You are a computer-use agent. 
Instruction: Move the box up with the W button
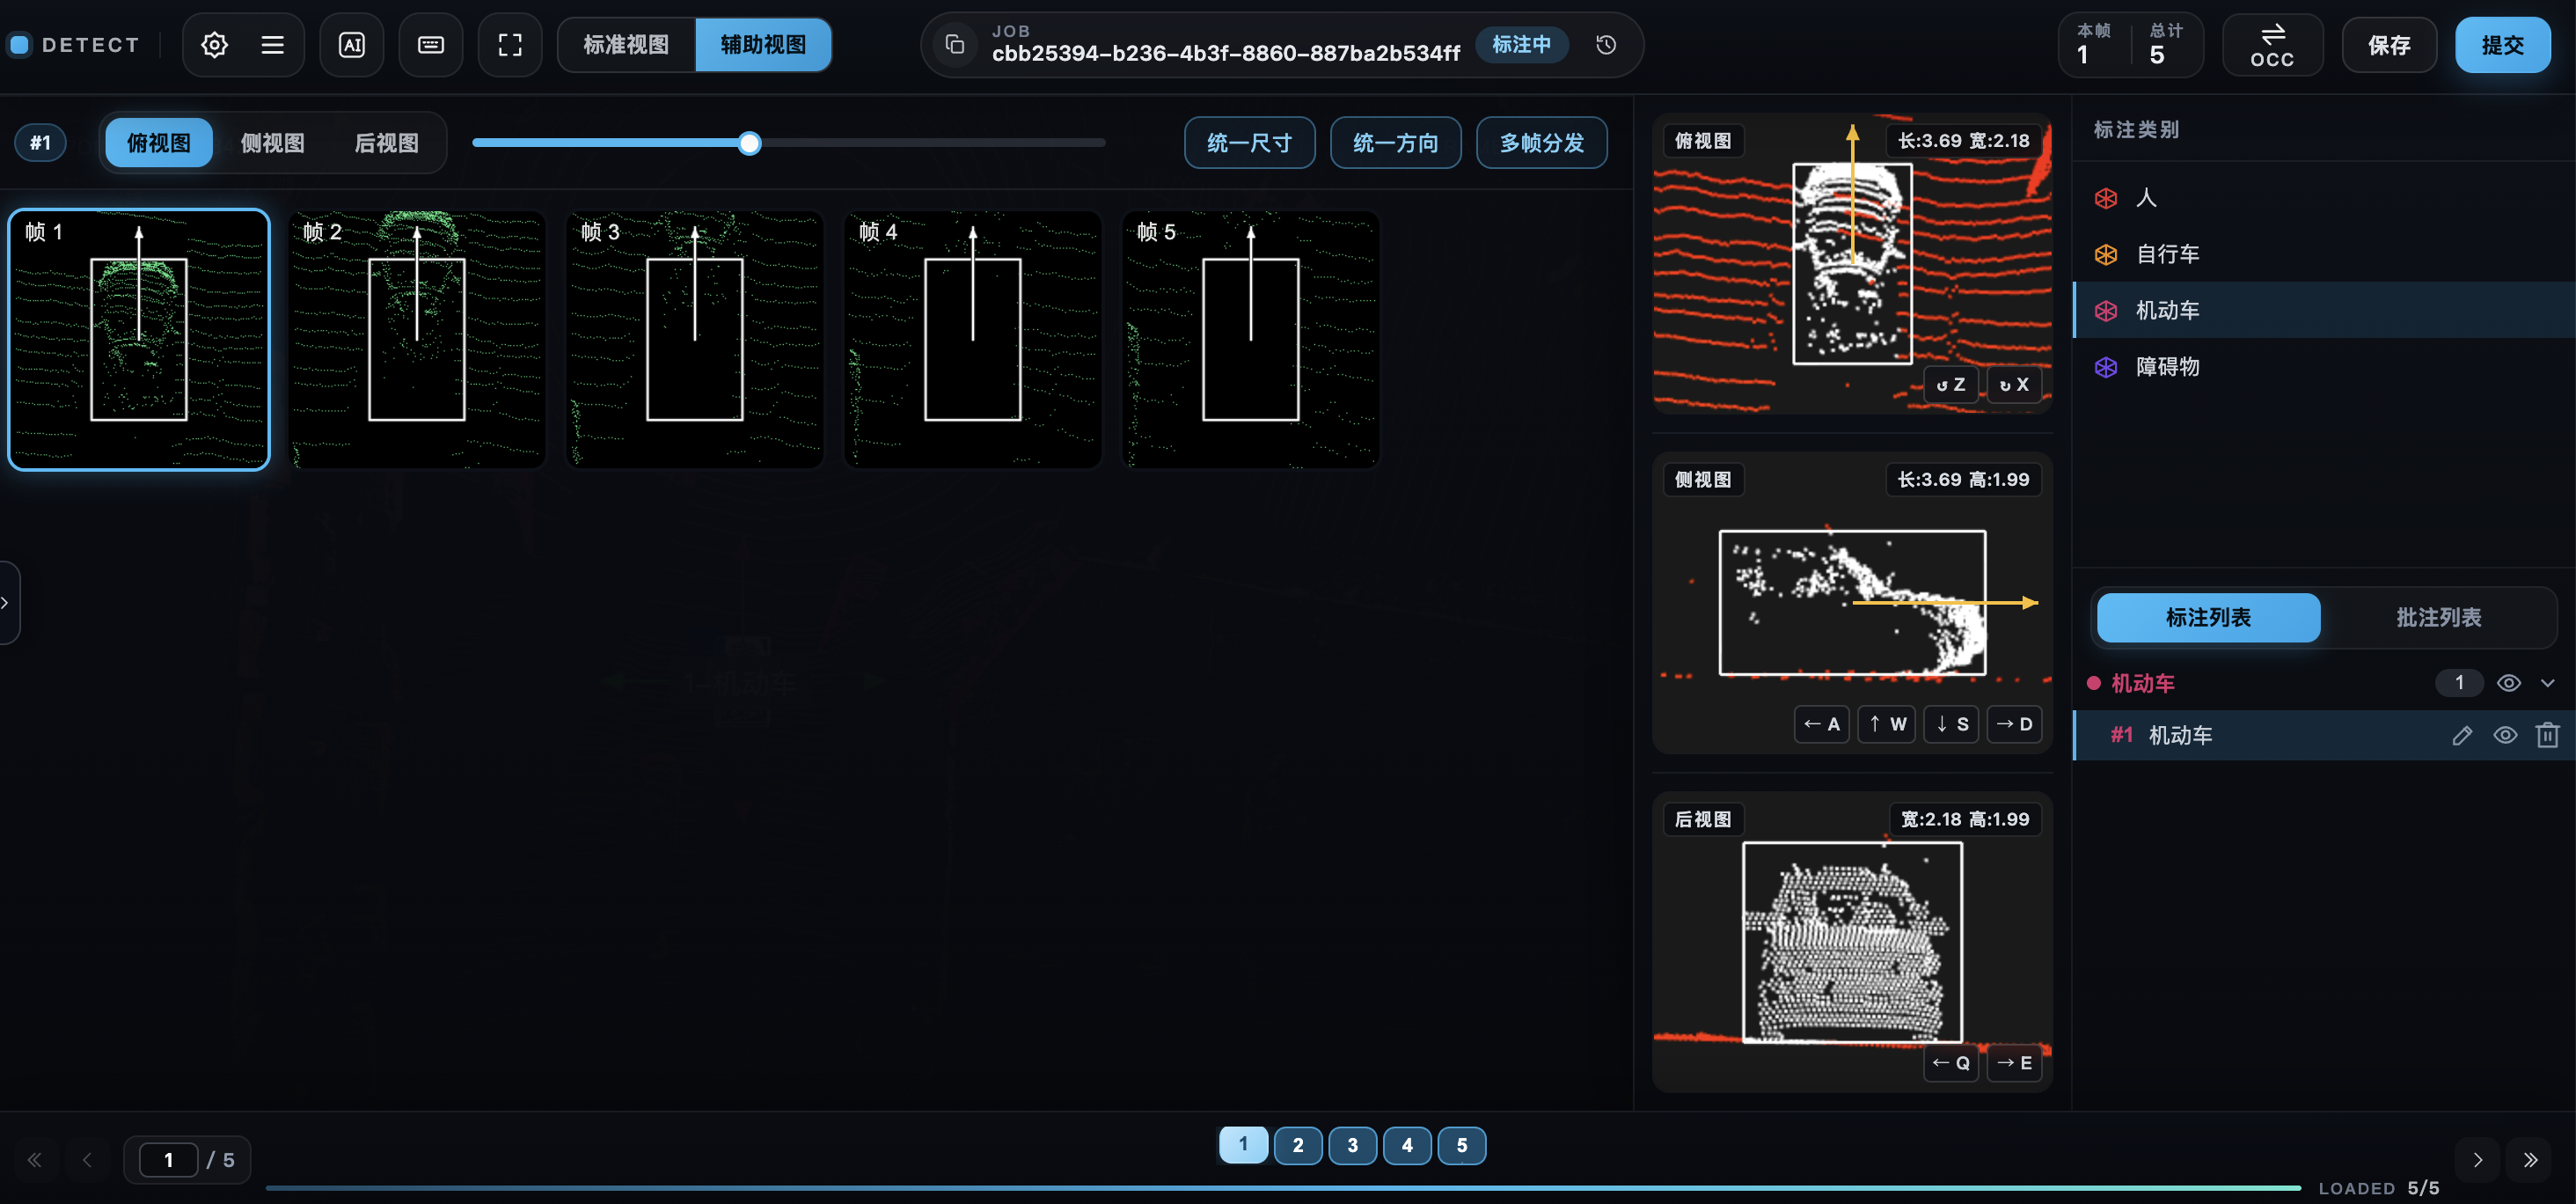click(1887, 724)
